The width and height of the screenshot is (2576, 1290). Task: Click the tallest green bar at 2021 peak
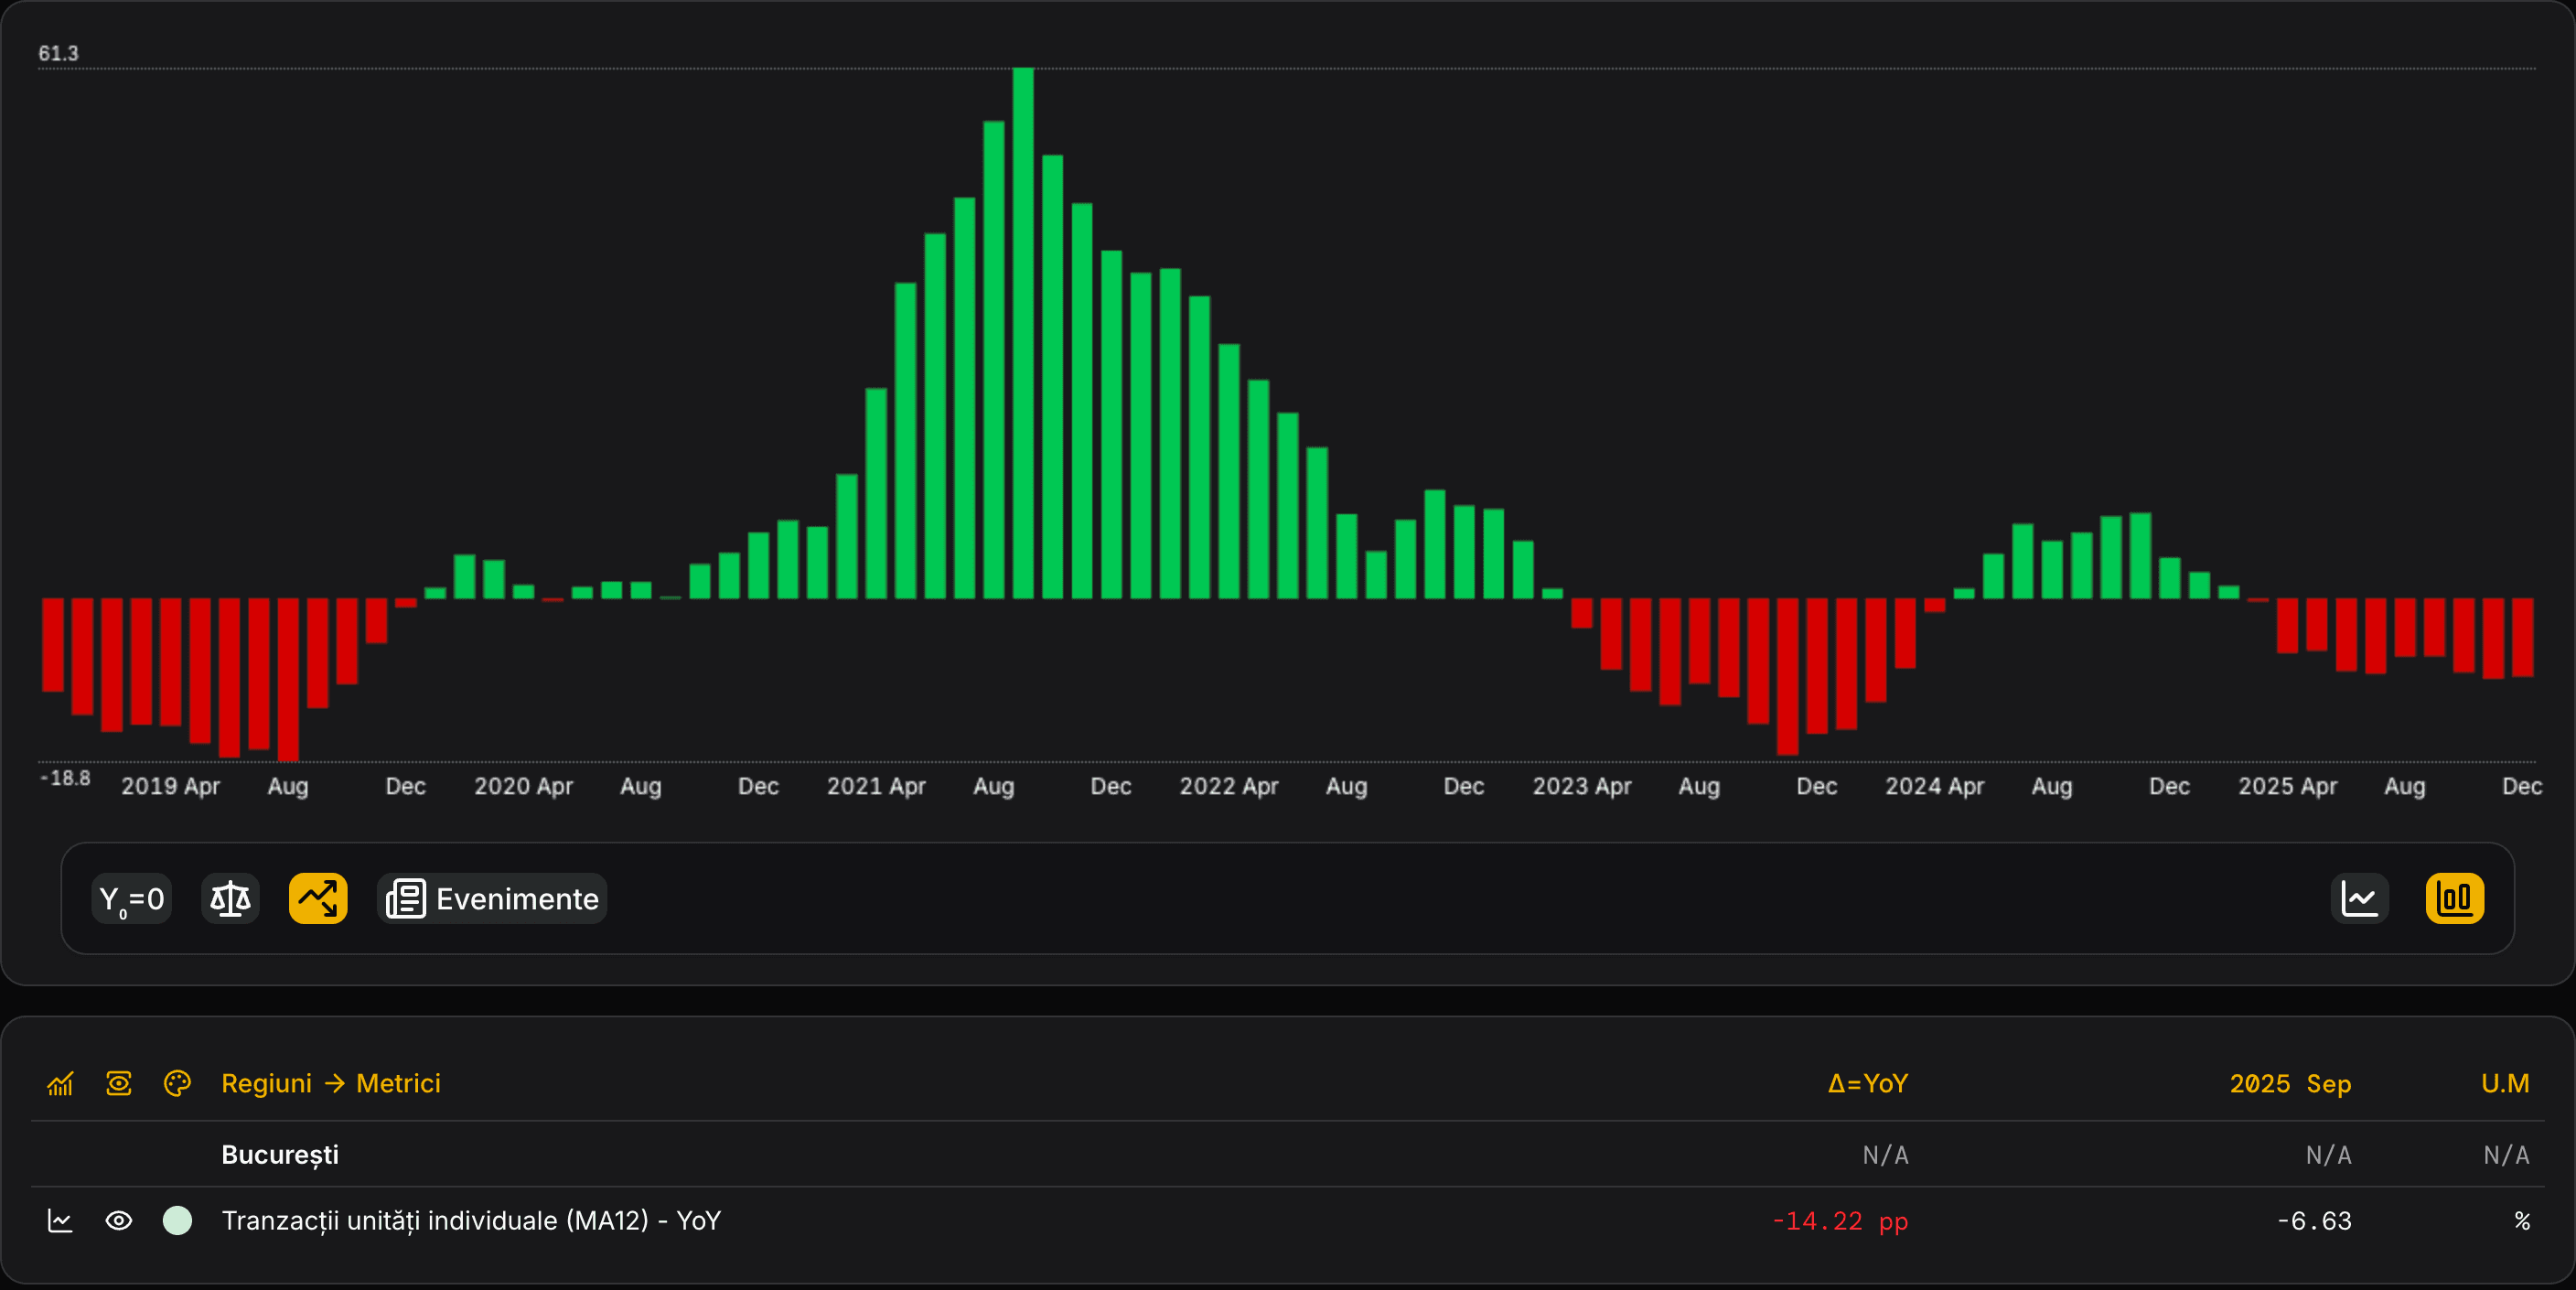(1023, 332)
